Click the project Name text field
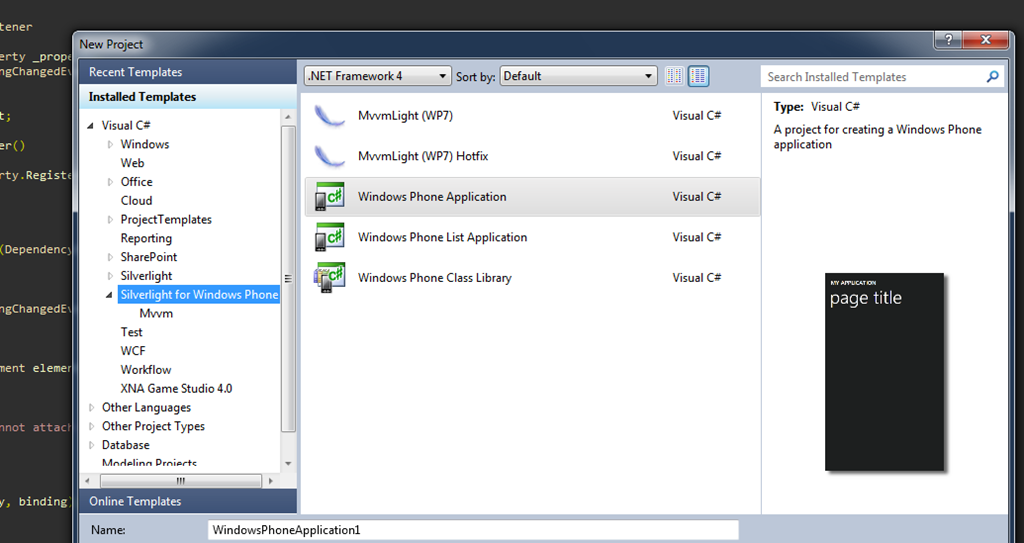Screen dimensions: 1024x543 [473, 530]
